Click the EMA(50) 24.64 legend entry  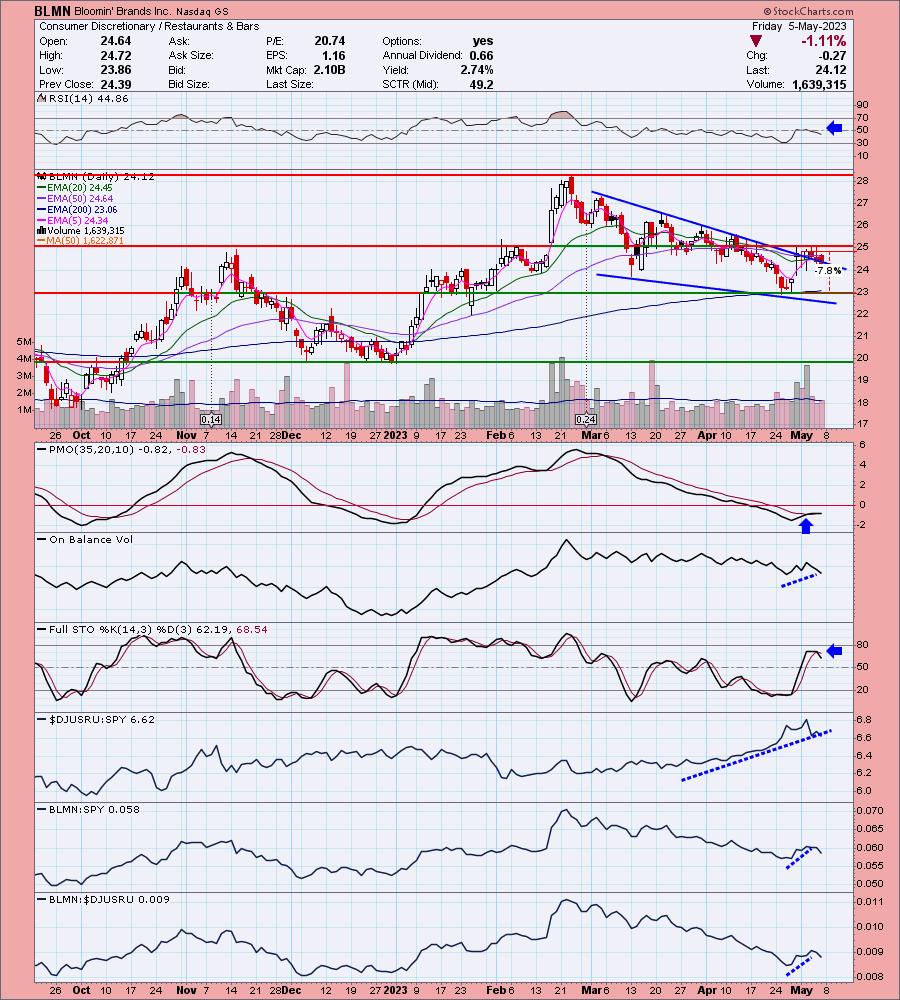tap(75, 198)
